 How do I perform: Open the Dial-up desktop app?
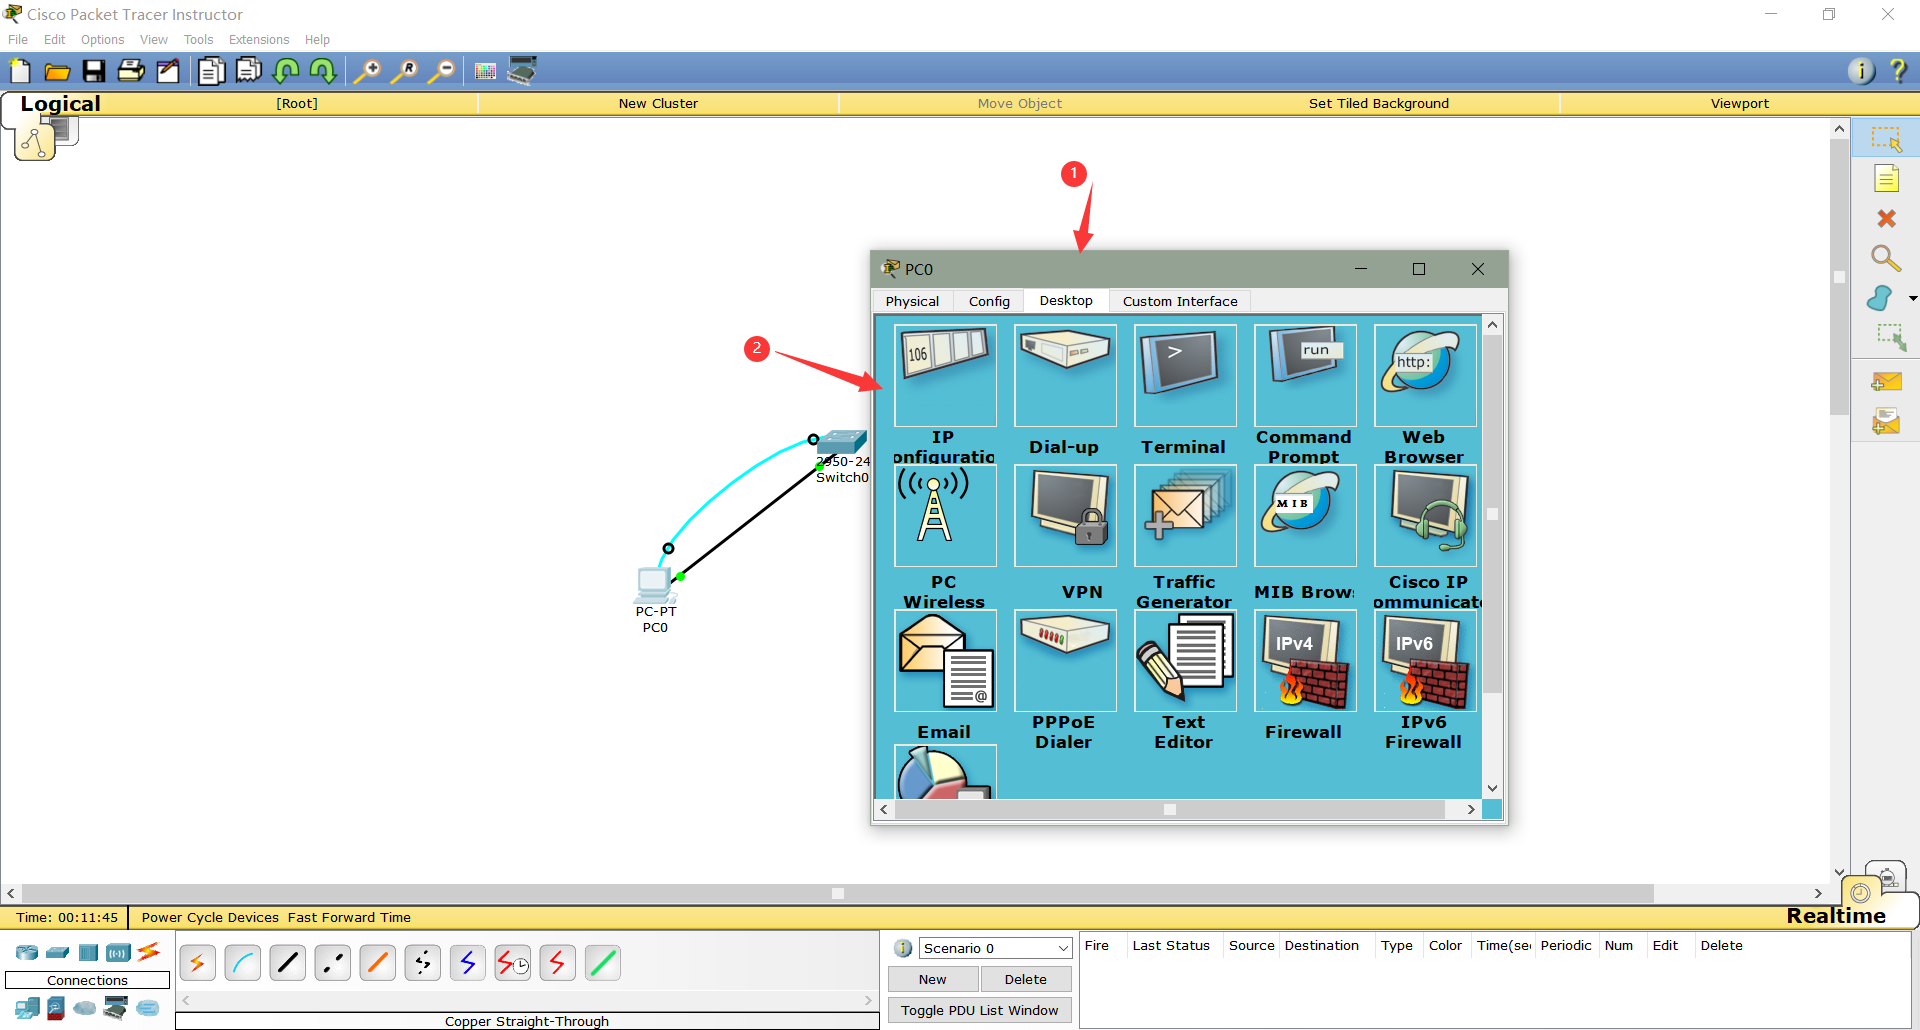(1065, 376)
